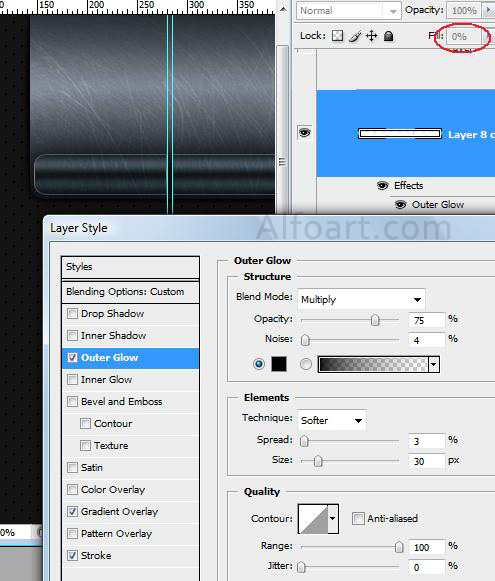Enable the Color Overlay checkbox
The width and height of the screenshot is (495, 581).
tap(72, 489)
